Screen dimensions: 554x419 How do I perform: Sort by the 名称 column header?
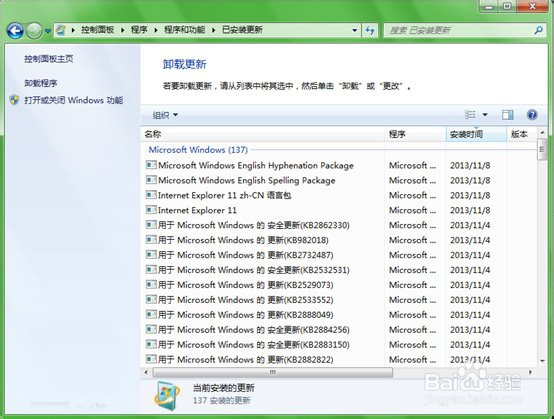pyautogui.click(x=263, y=134)
